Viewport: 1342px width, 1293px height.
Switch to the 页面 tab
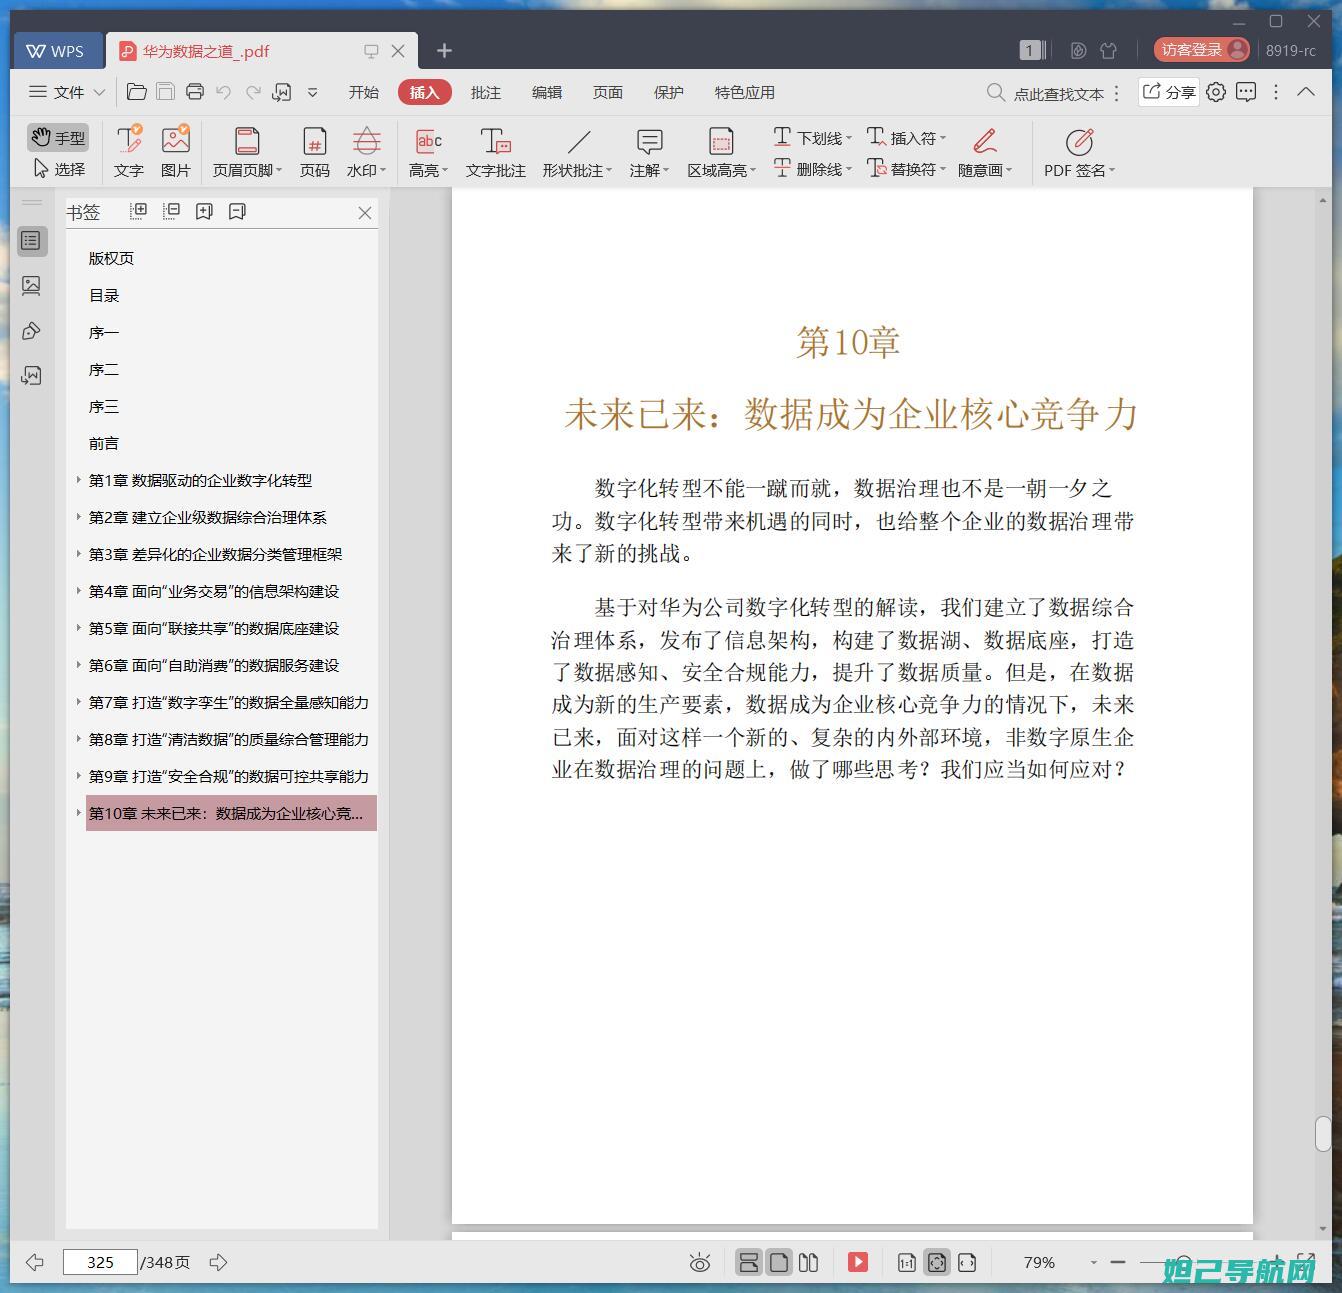(x=607, y=92)
